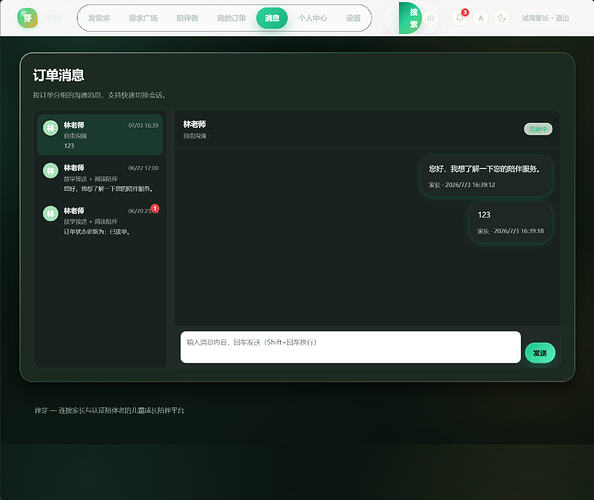This screenshot has width=594, height=500.
Task: Open the 发需求 nav tab
Action: pos(99,18)
